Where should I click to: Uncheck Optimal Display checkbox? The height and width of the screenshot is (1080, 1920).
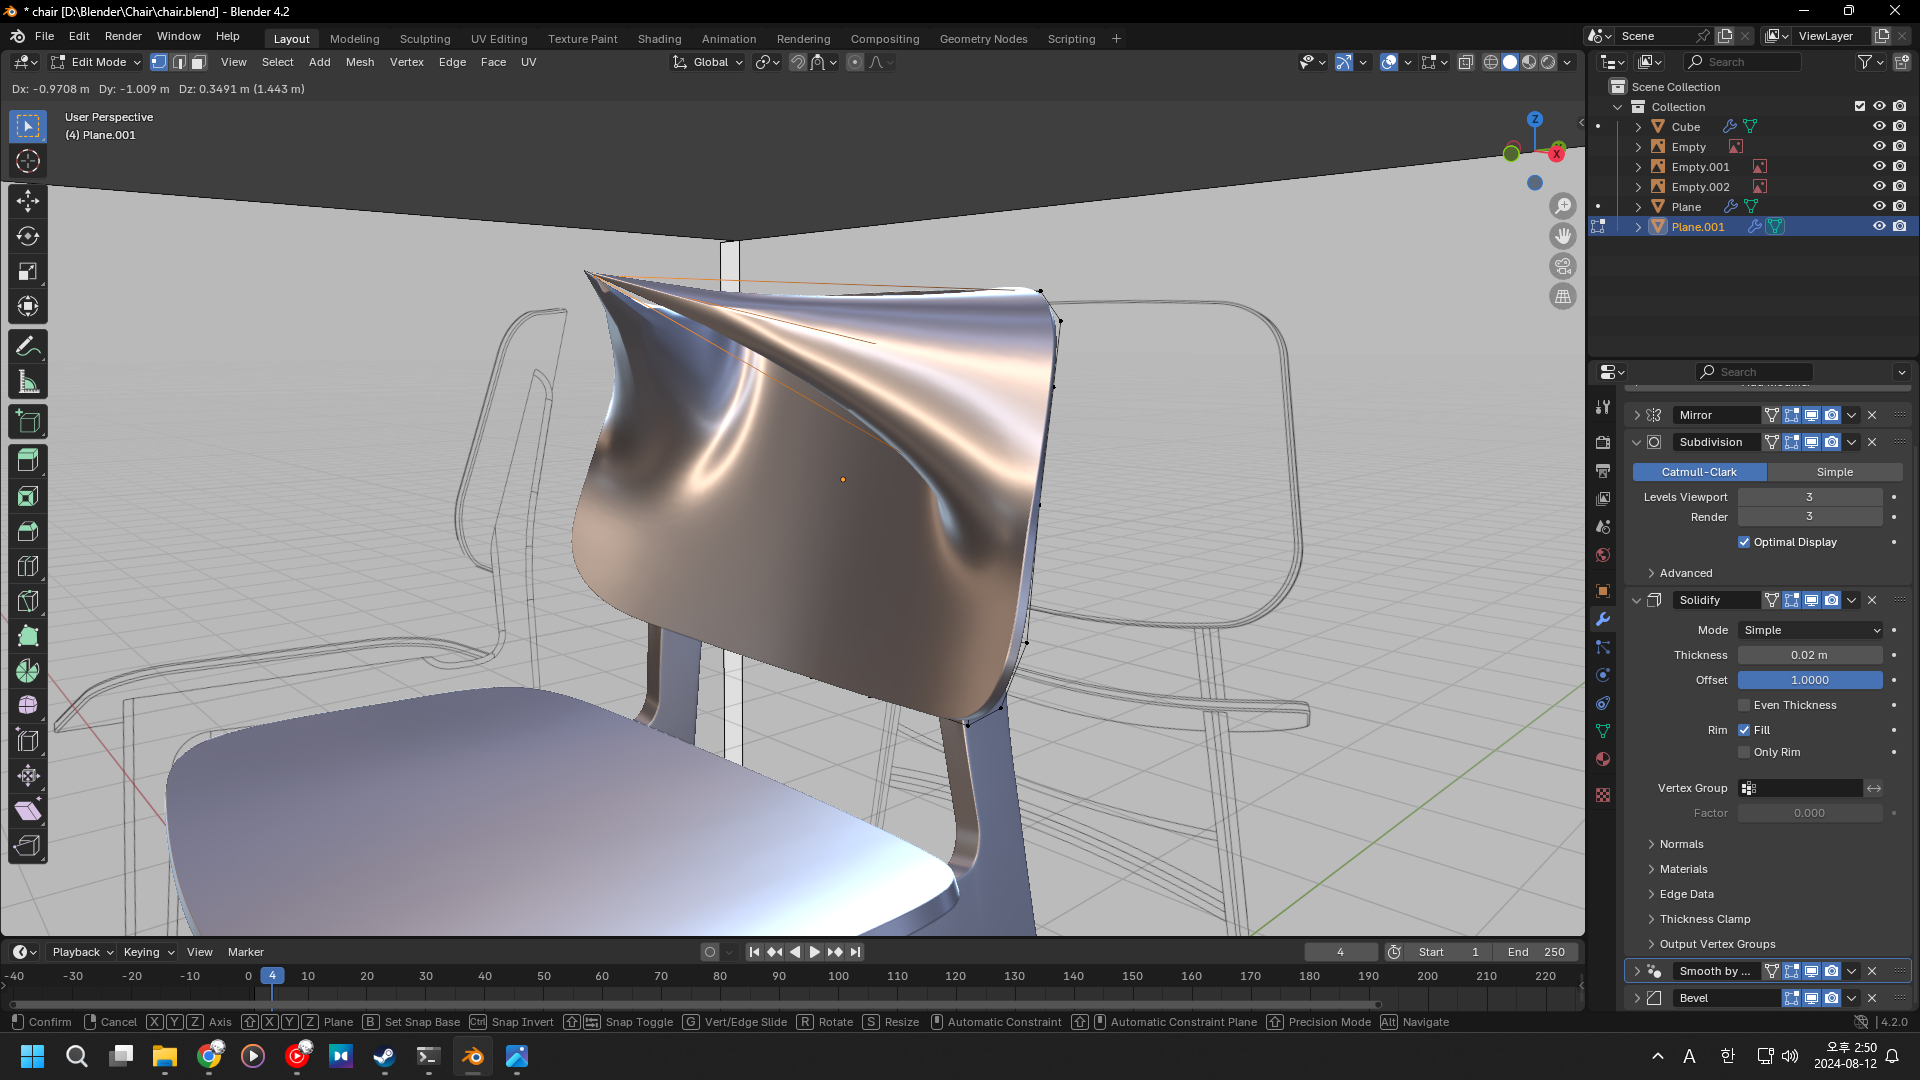[1744, 542]
